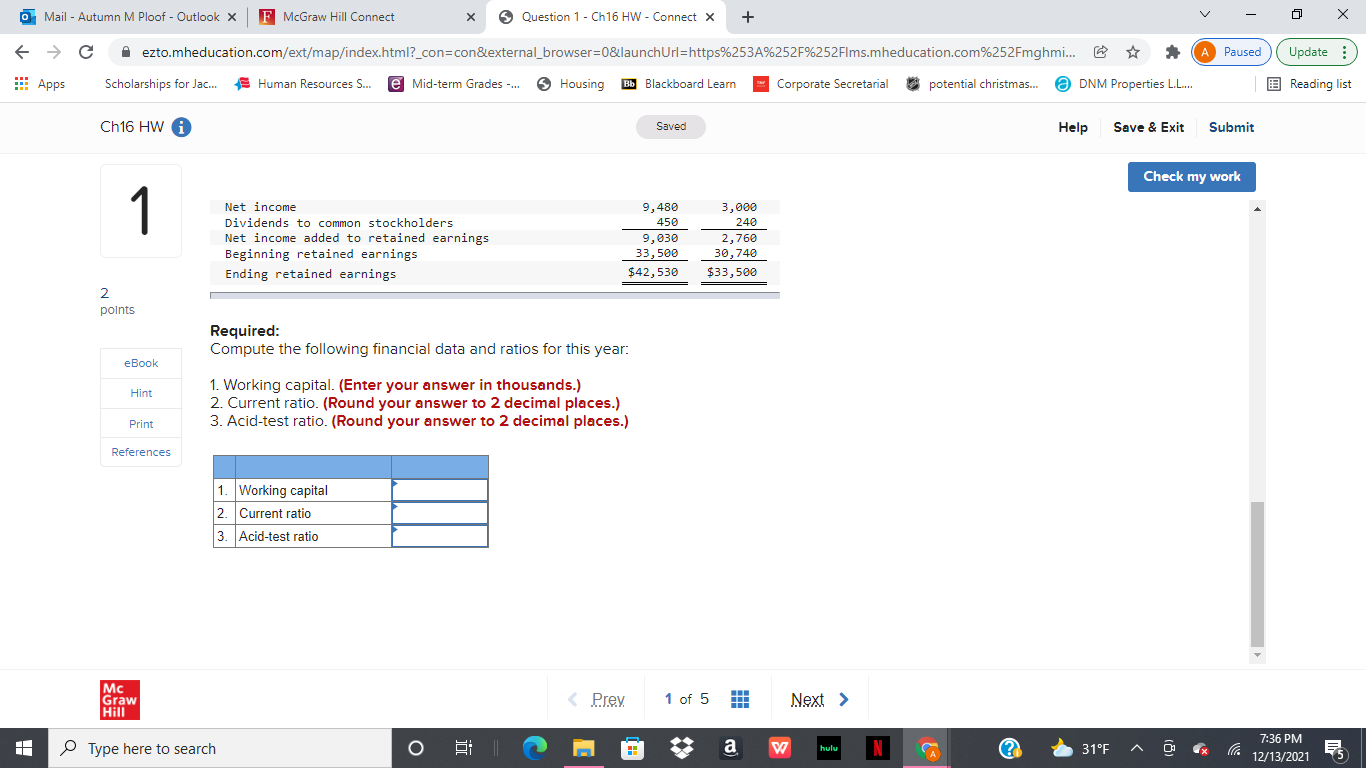Open Cortana circle icon on taskbar
The width and height of the screenshot is (1366, 768).
pyautogui.click(x=416, y=748)
